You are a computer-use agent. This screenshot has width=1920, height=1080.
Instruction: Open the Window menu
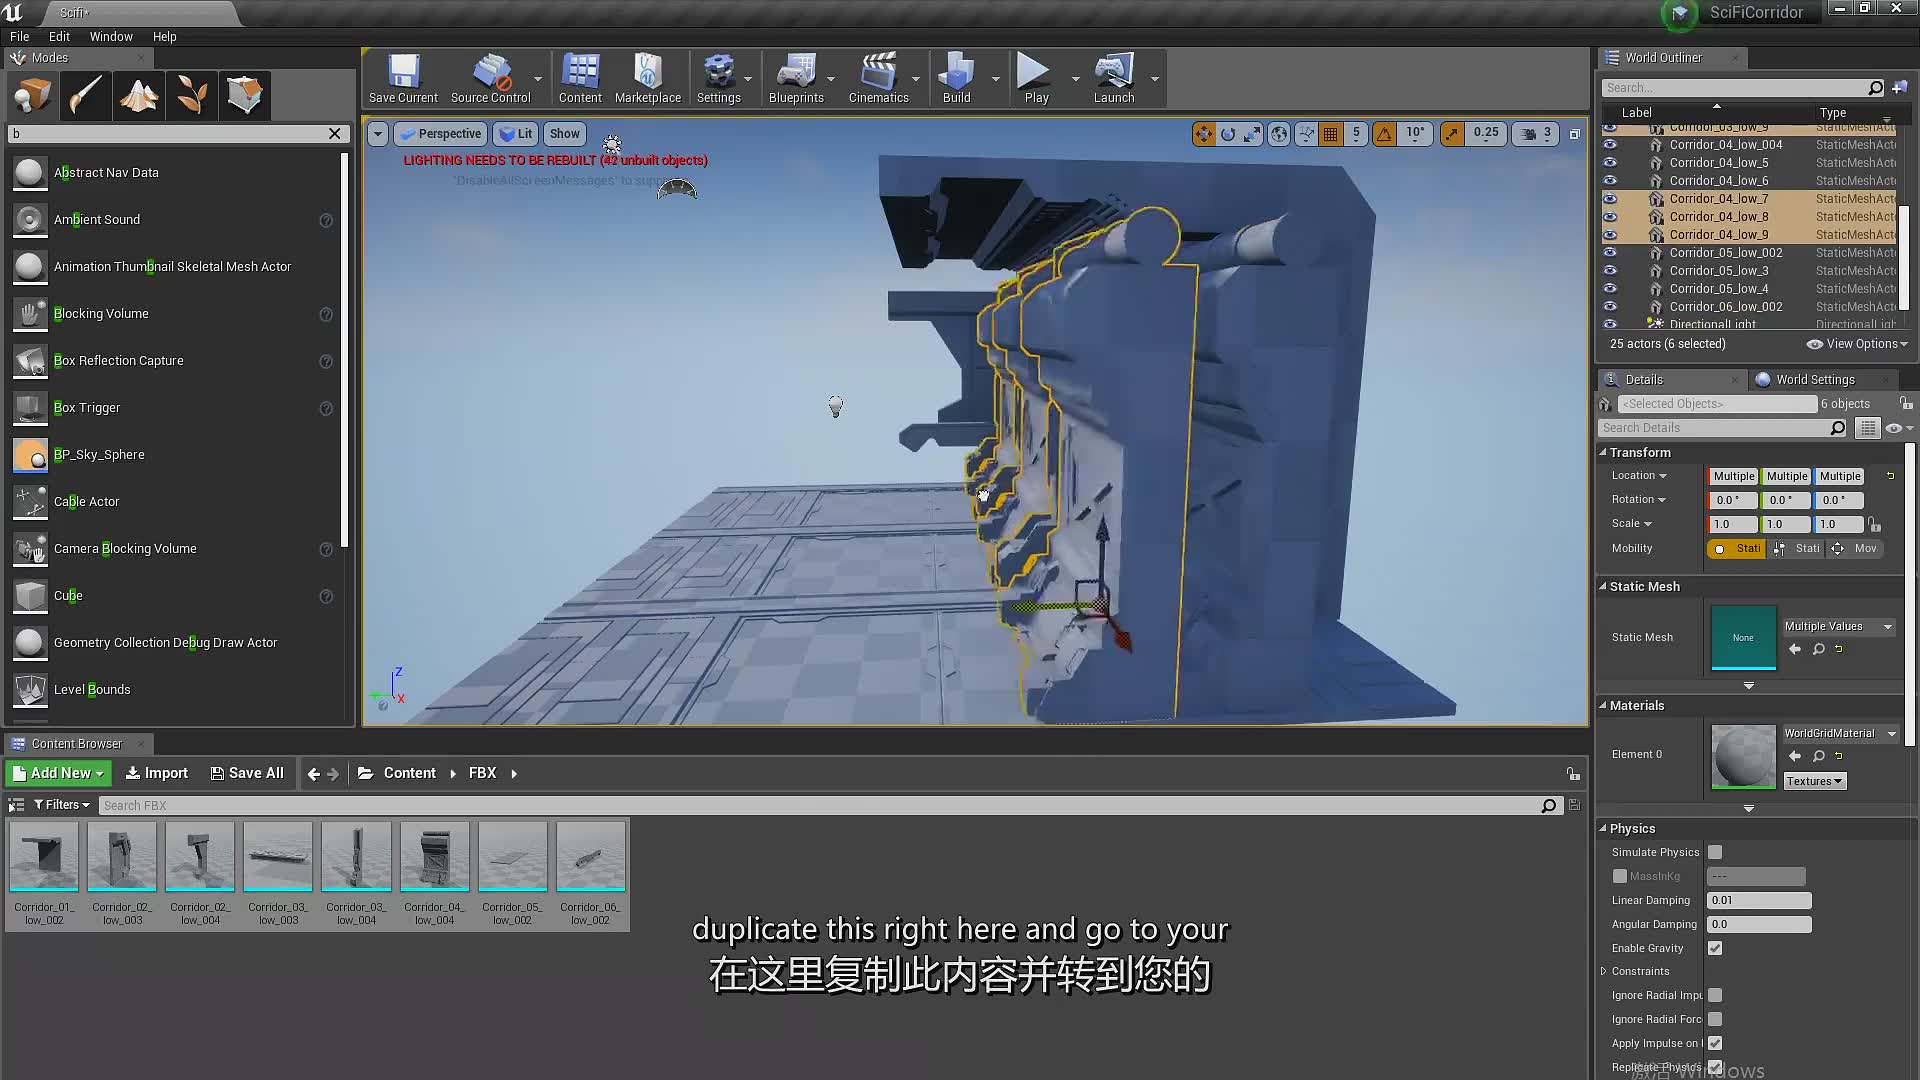pyautogui.click(x=111, y=36)
